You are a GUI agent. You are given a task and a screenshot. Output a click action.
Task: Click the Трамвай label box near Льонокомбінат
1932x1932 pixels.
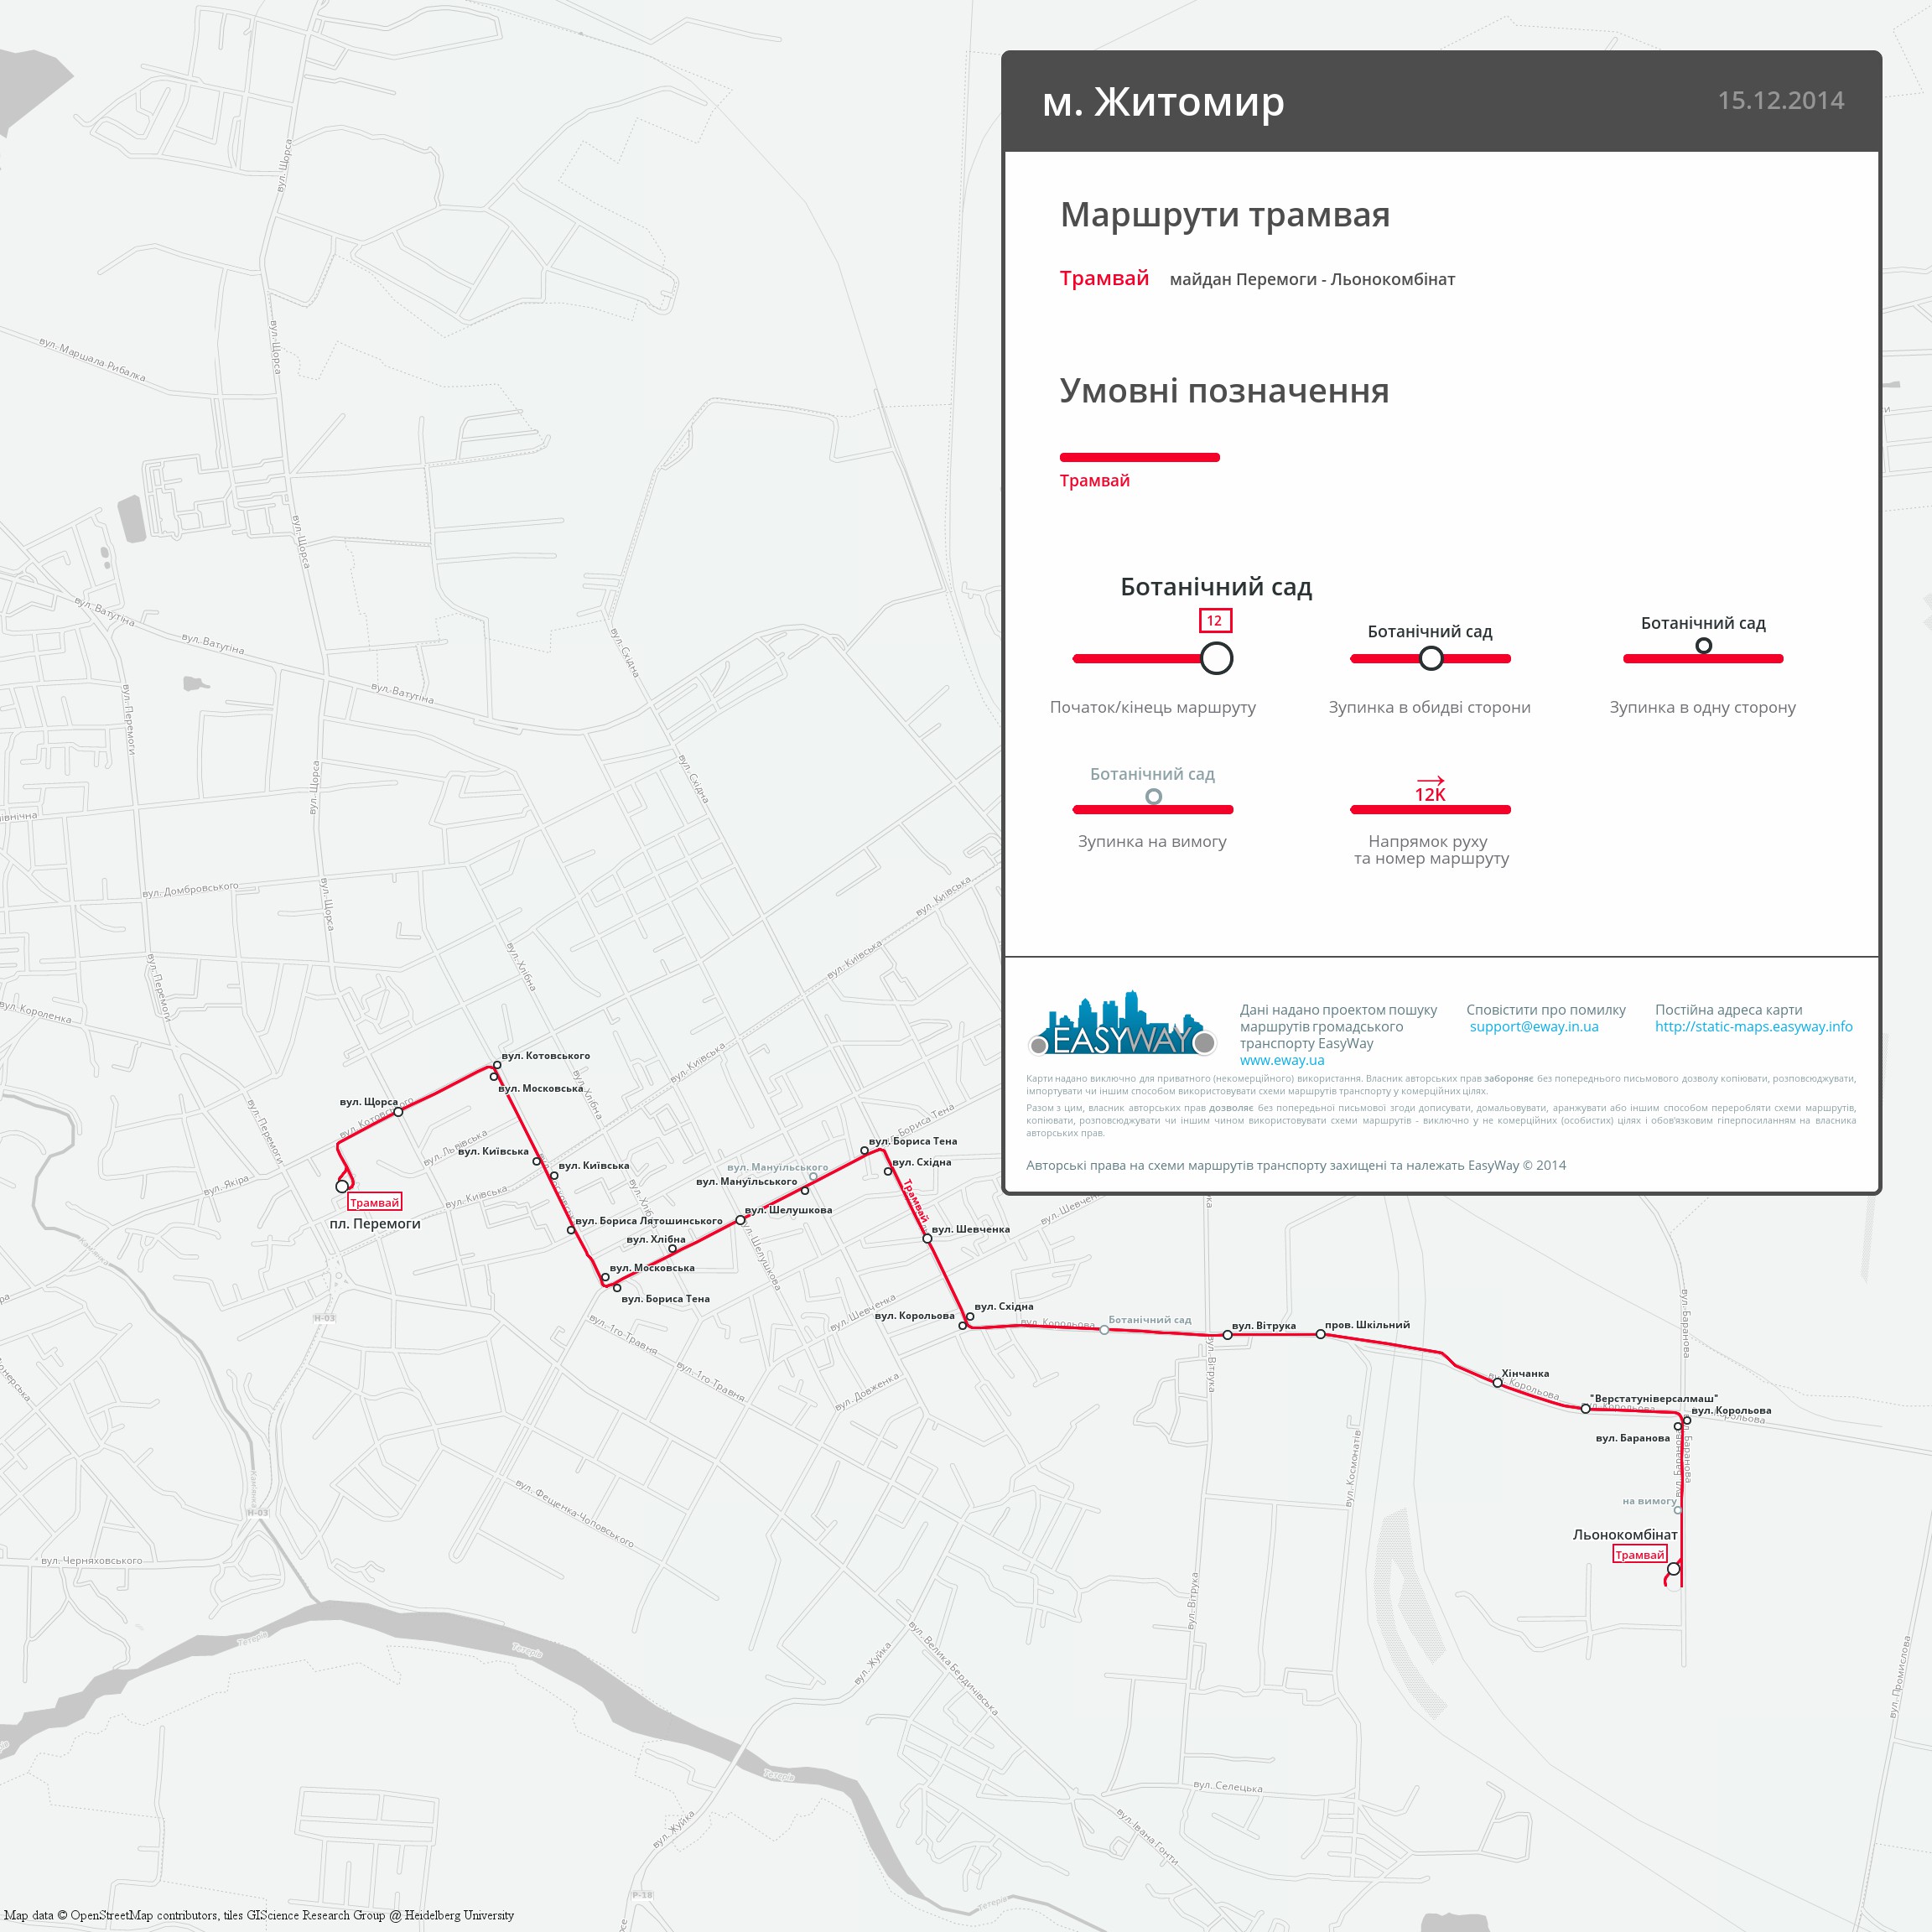tap(1640, 1554)
